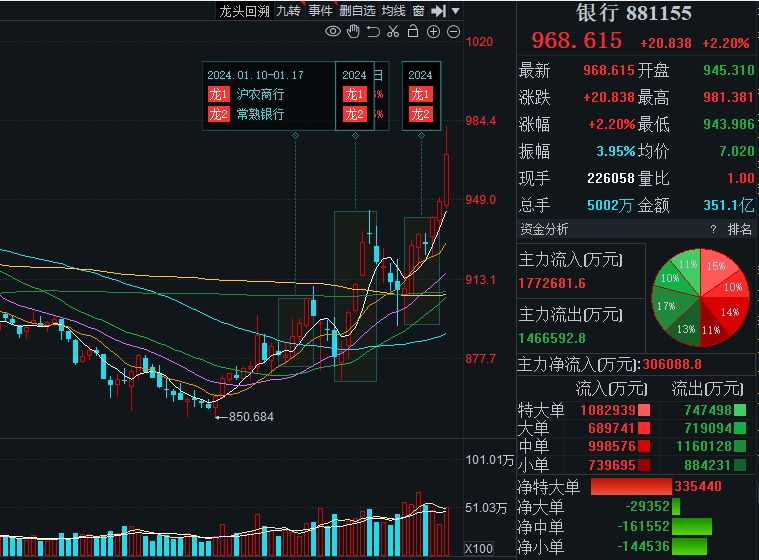The image size is (759, 560).
Task: Click the 银行 881155 title
Action: (634, 13)
